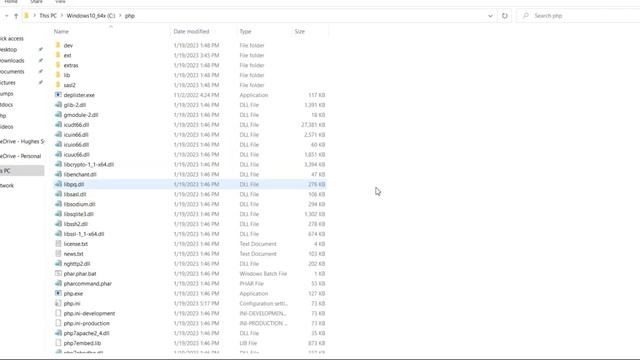Select the pharcommand.phar file name
The height and width of the screenshot is (360, 640).
coord(88,284)
